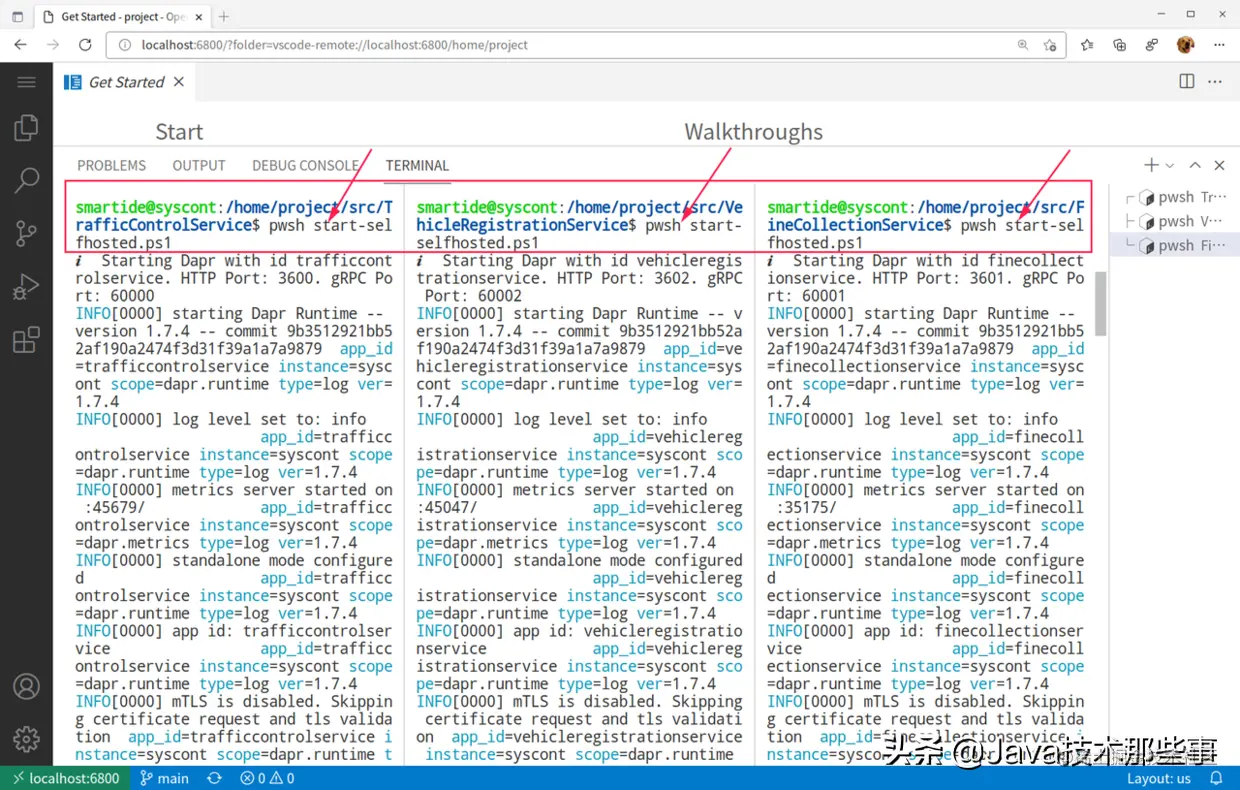Open the browser Favorites list

coord(1087,45)
